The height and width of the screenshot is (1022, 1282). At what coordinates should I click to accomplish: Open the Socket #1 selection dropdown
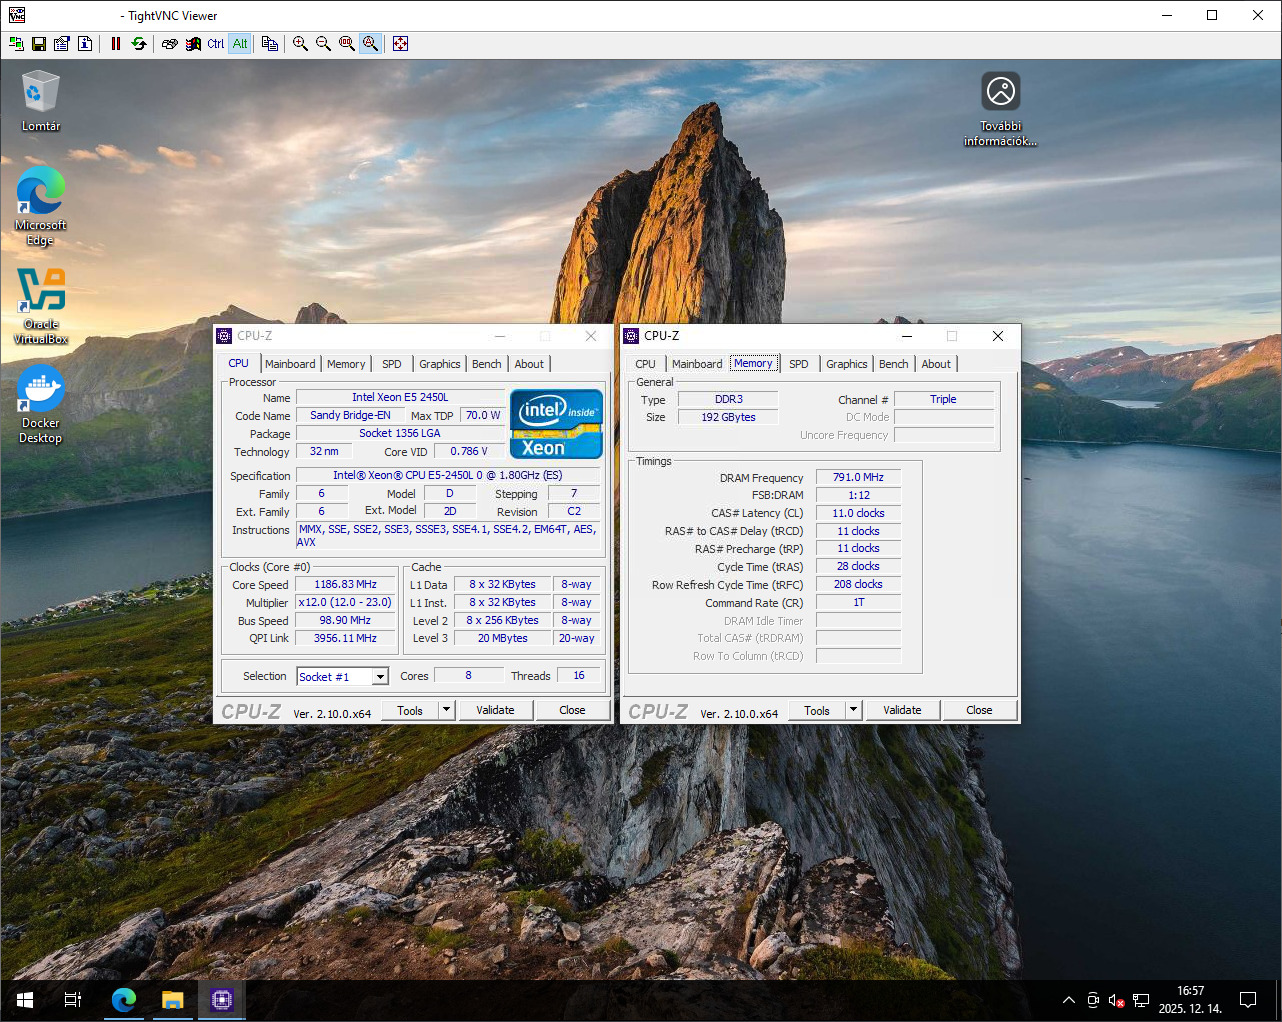[x=380, y=677]
